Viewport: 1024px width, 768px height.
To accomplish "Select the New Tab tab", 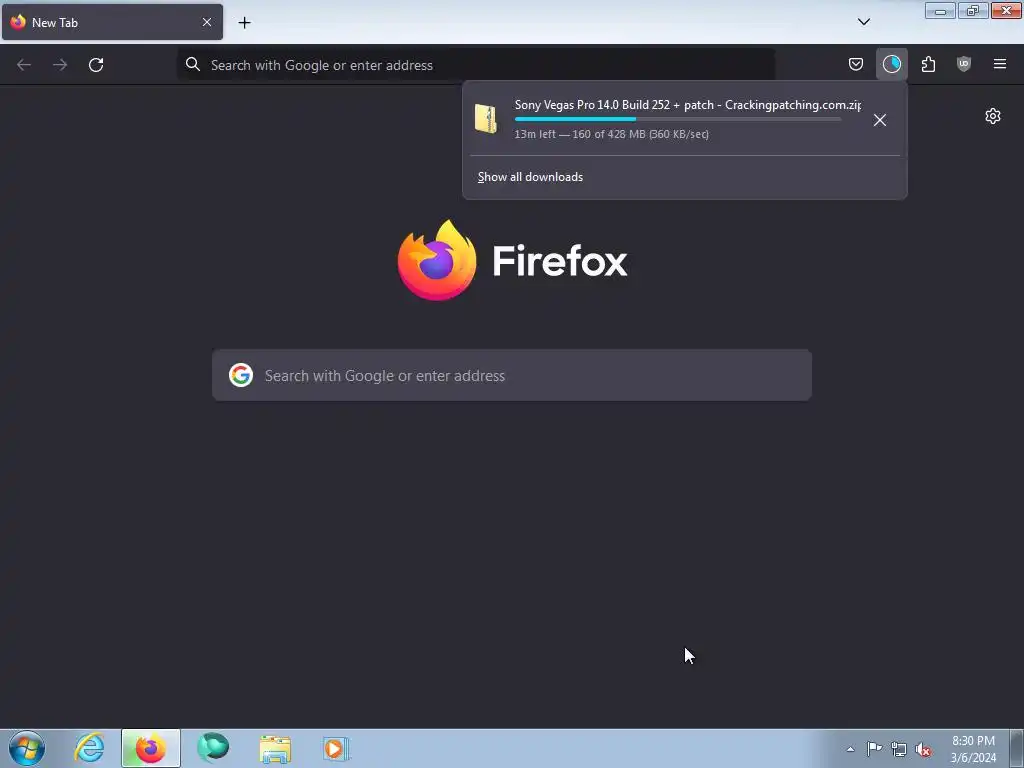I will (112, 22).
